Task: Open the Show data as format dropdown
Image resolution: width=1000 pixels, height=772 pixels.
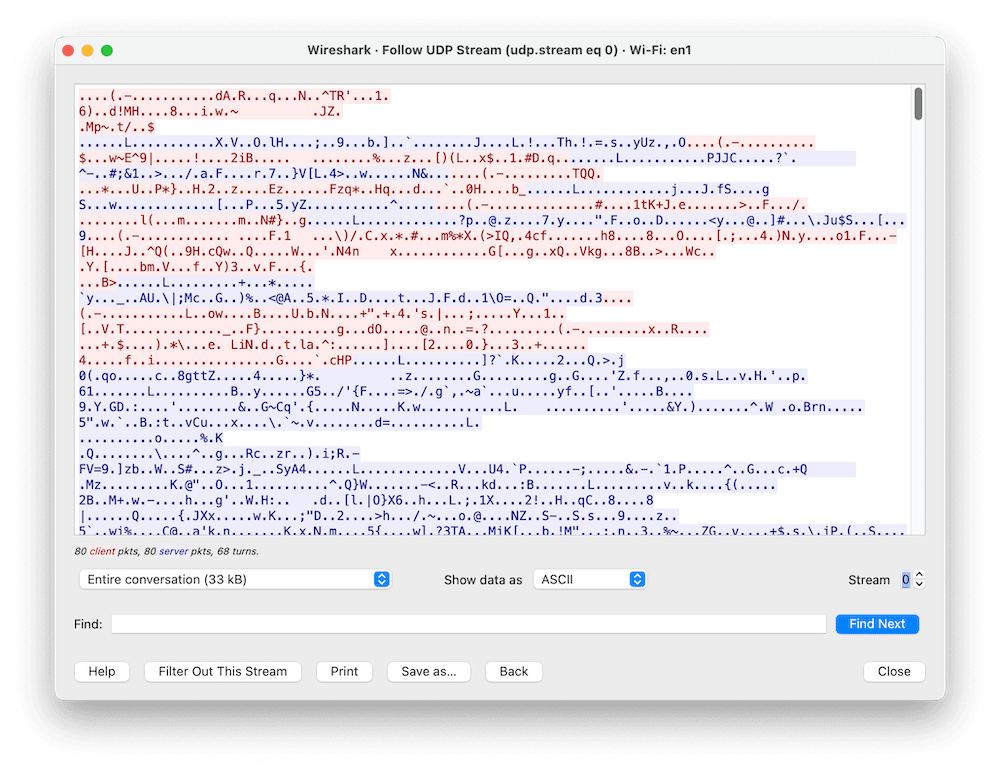Action: pyautogui.click(x=590, y=579)
